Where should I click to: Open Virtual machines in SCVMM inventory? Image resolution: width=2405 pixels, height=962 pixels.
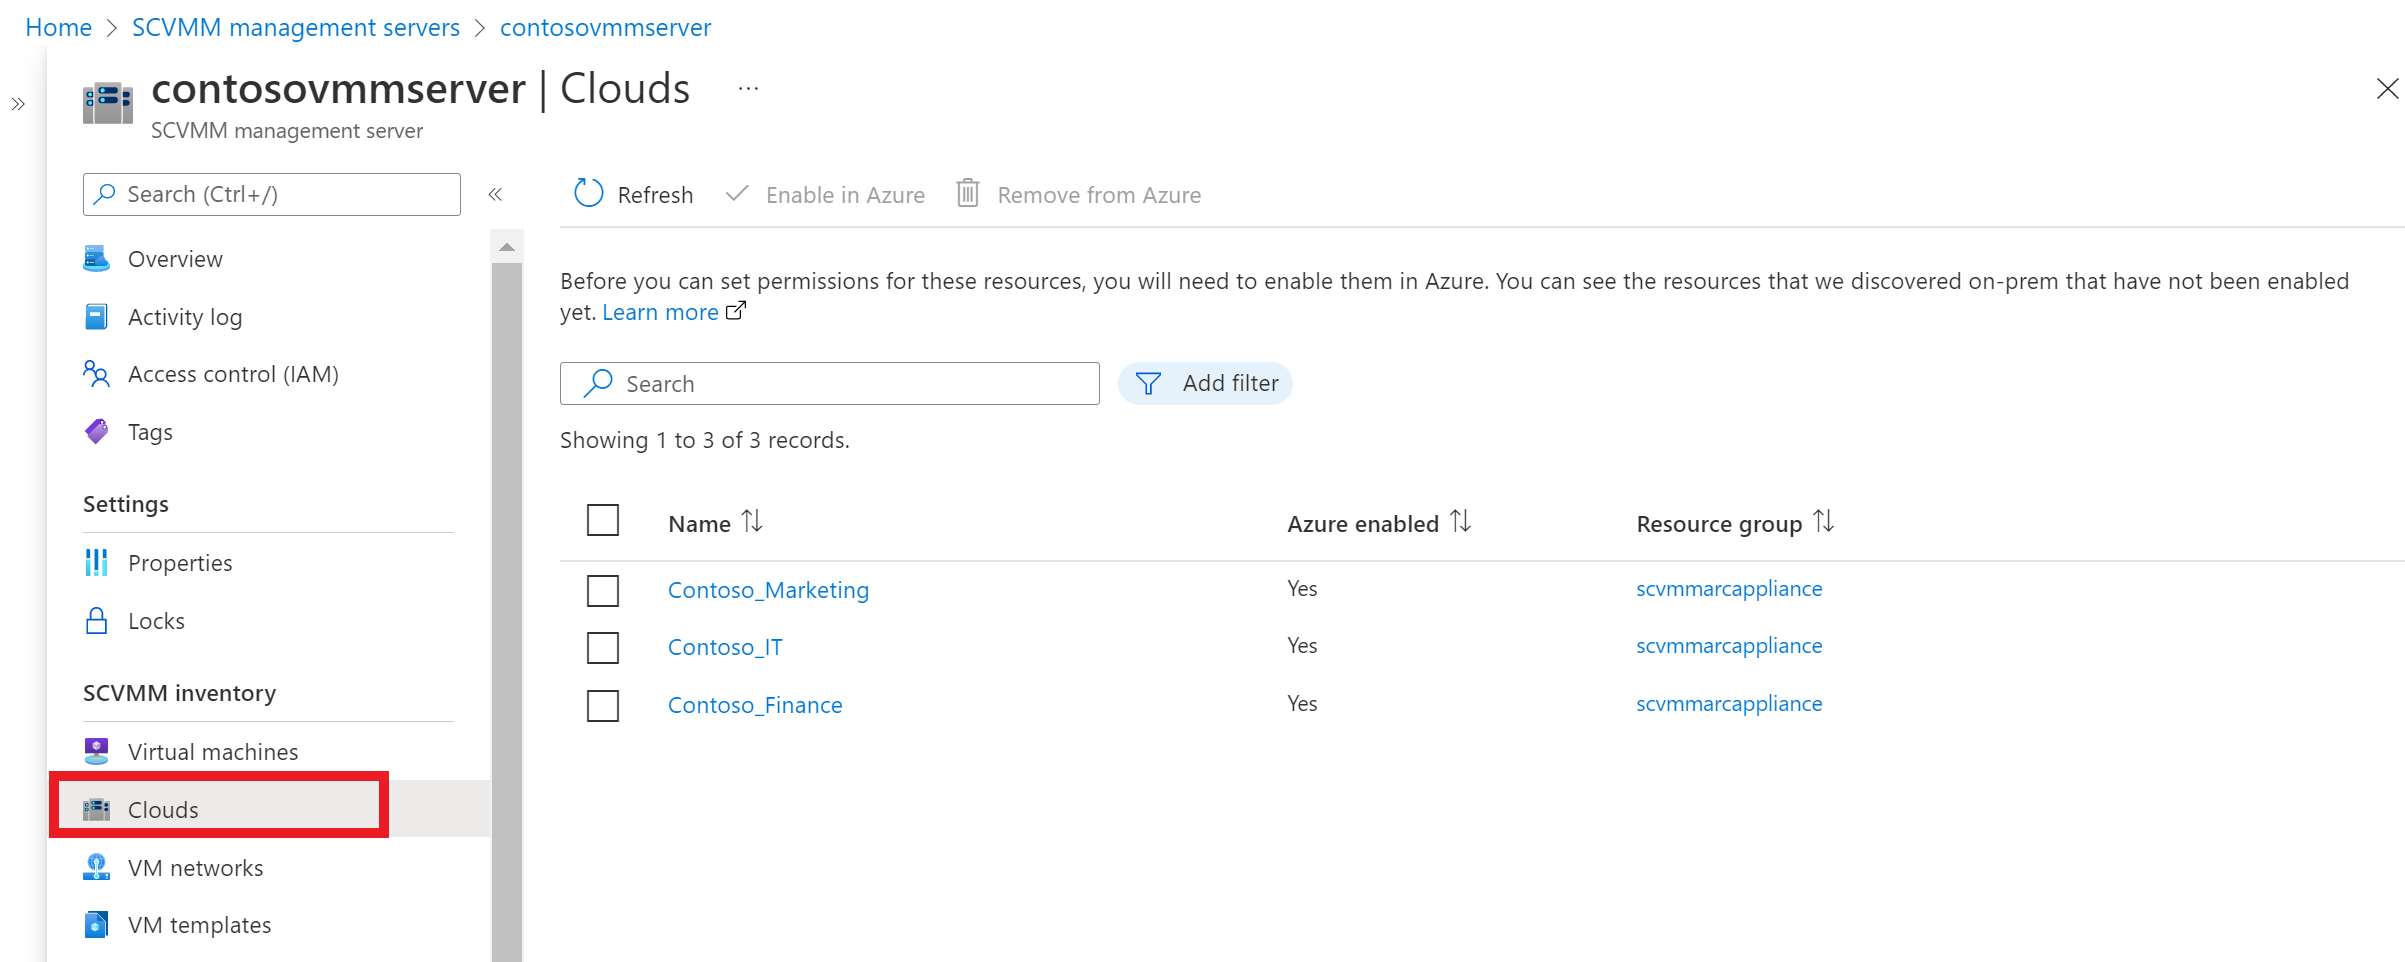point(213,752)
